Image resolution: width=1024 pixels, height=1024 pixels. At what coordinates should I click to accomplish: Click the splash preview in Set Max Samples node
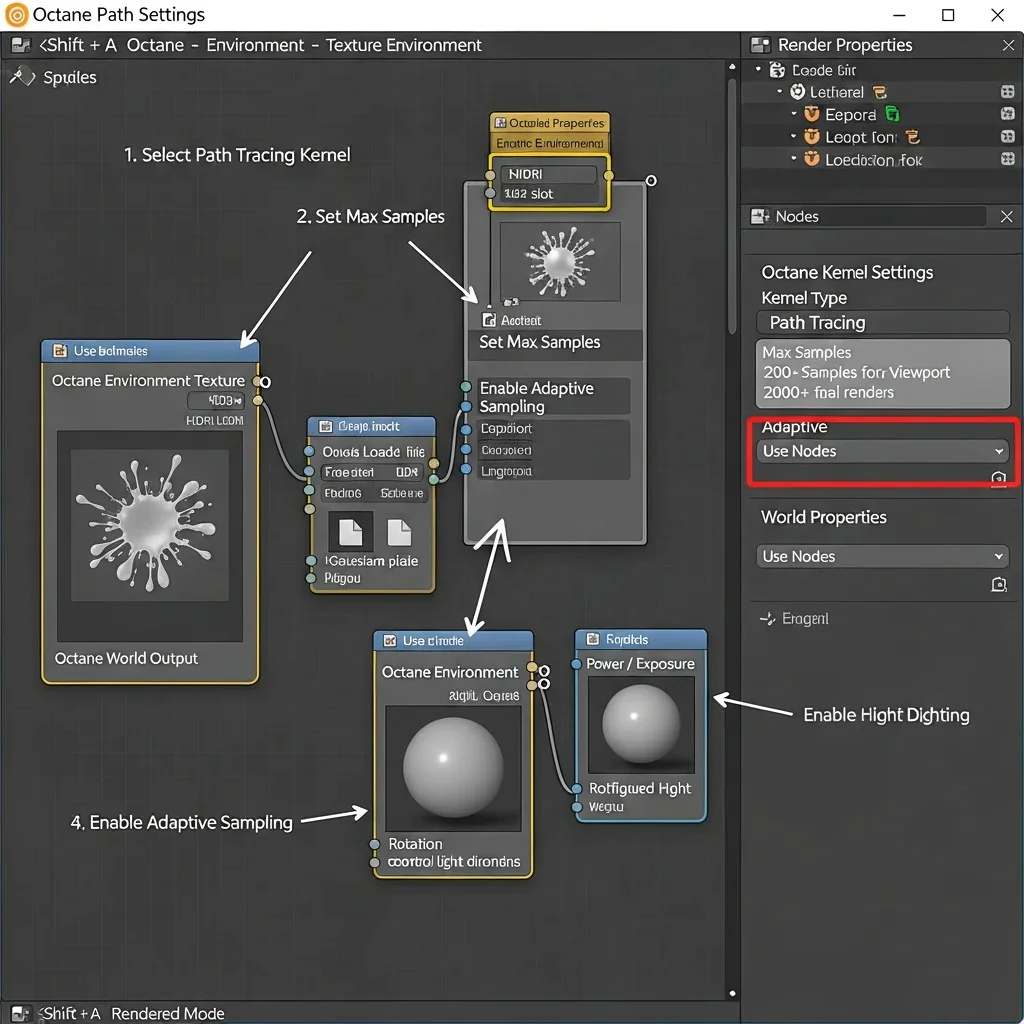click(x=560, y=262)
